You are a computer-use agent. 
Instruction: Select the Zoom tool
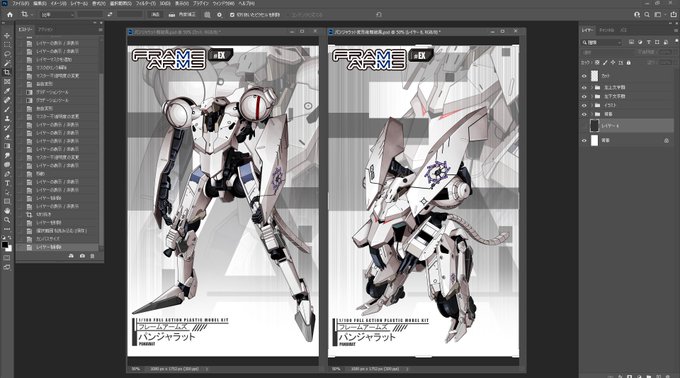(7, 220)
